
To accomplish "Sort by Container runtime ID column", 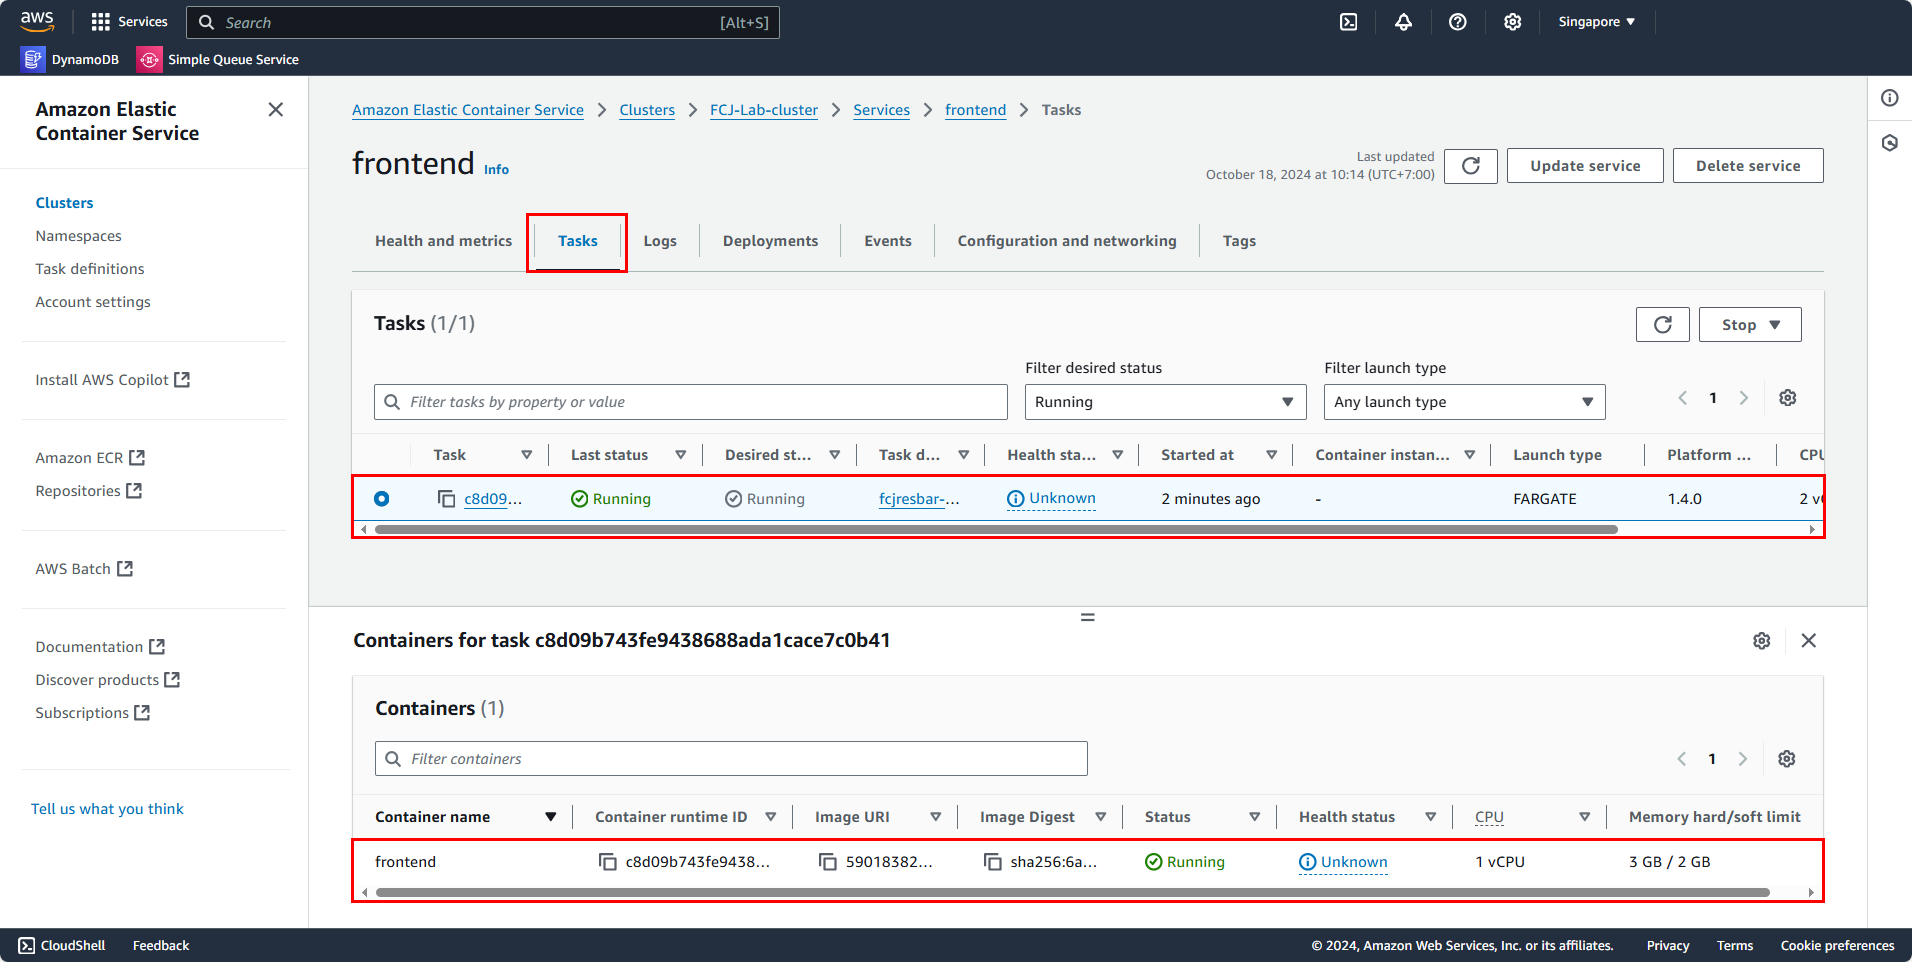I will pos(771,817).
